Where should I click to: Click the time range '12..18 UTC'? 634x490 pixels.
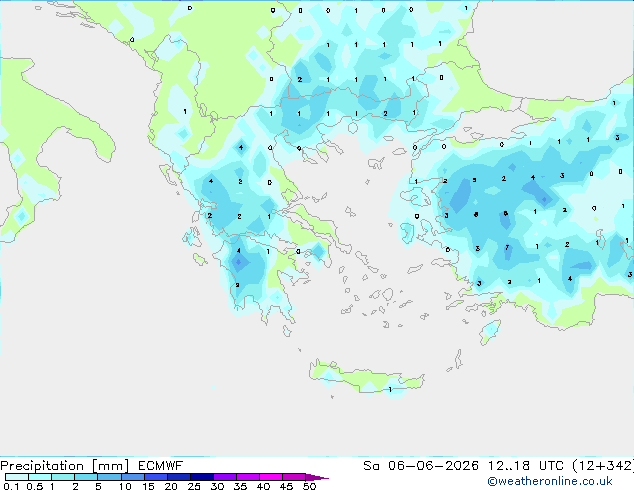tap(526, 466)
